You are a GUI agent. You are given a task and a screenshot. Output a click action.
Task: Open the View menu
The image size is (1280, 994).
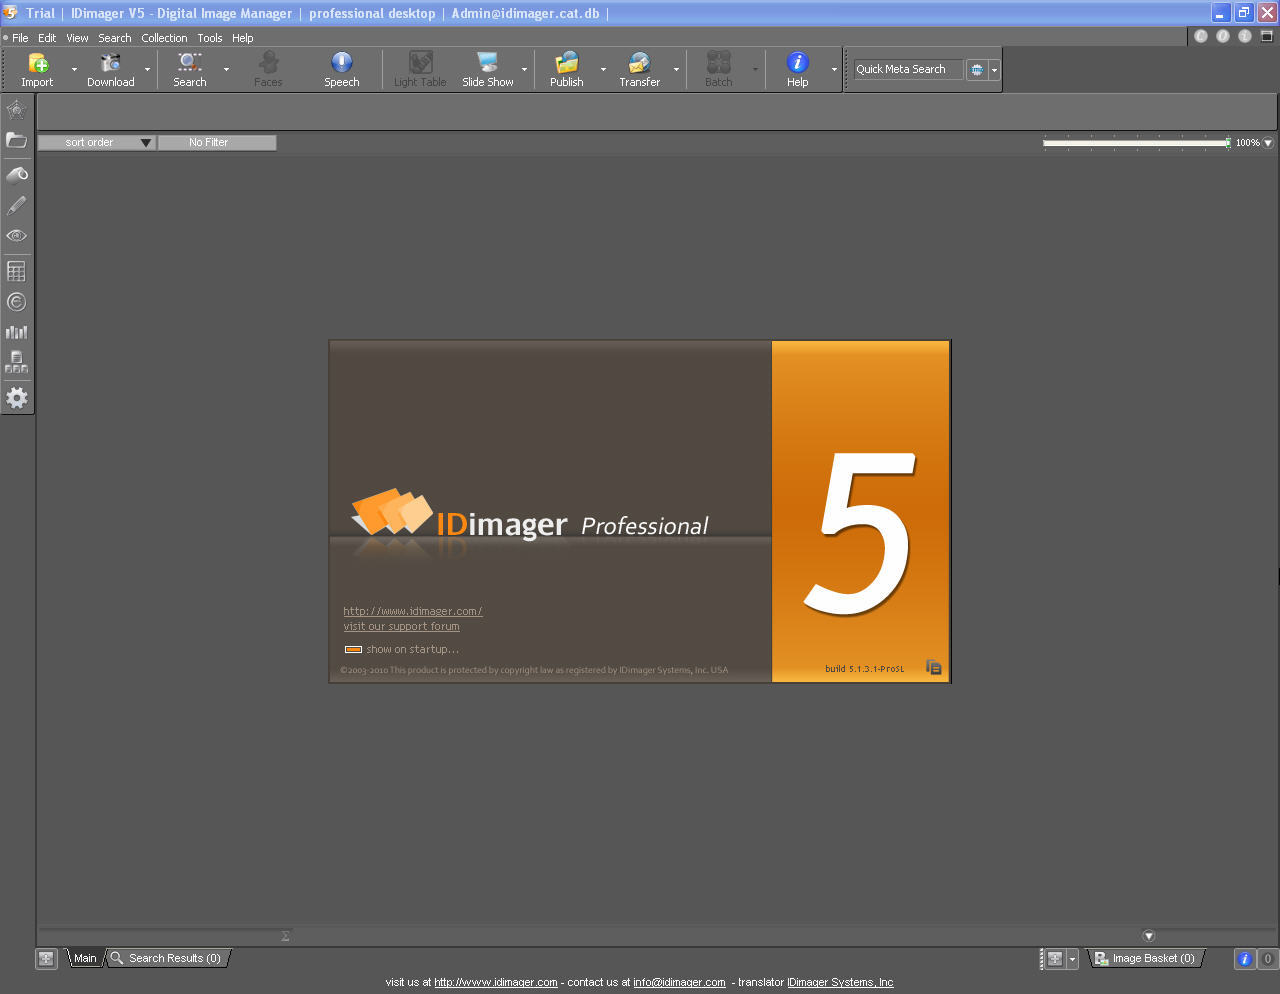click(x=77, y=38)
